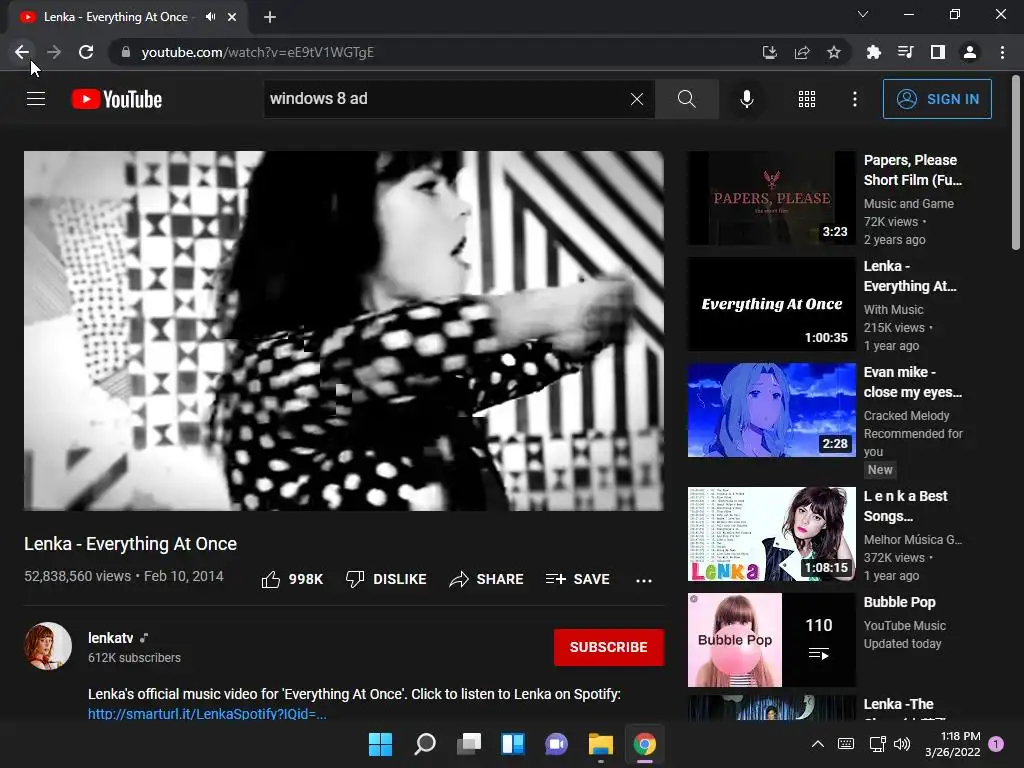Image resolution: width=1024 pixels, height=768 pixels.
Task: Open YouTube hamburger guide menu
Action: (x=36, y=99)
